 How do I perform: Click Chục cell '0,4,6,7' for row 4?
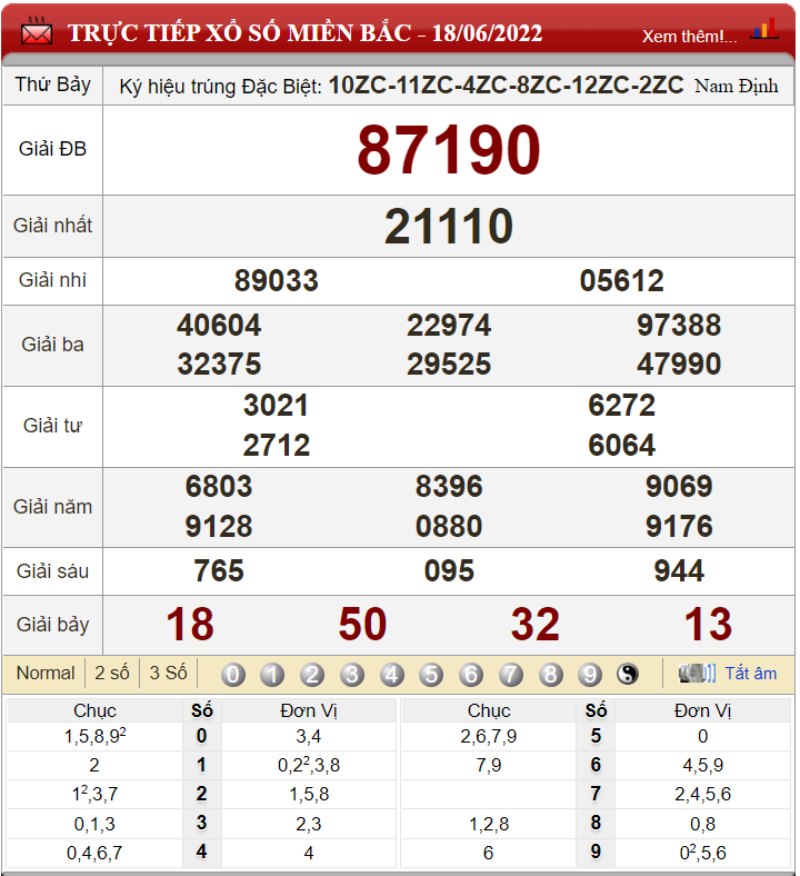click(94, 853)
